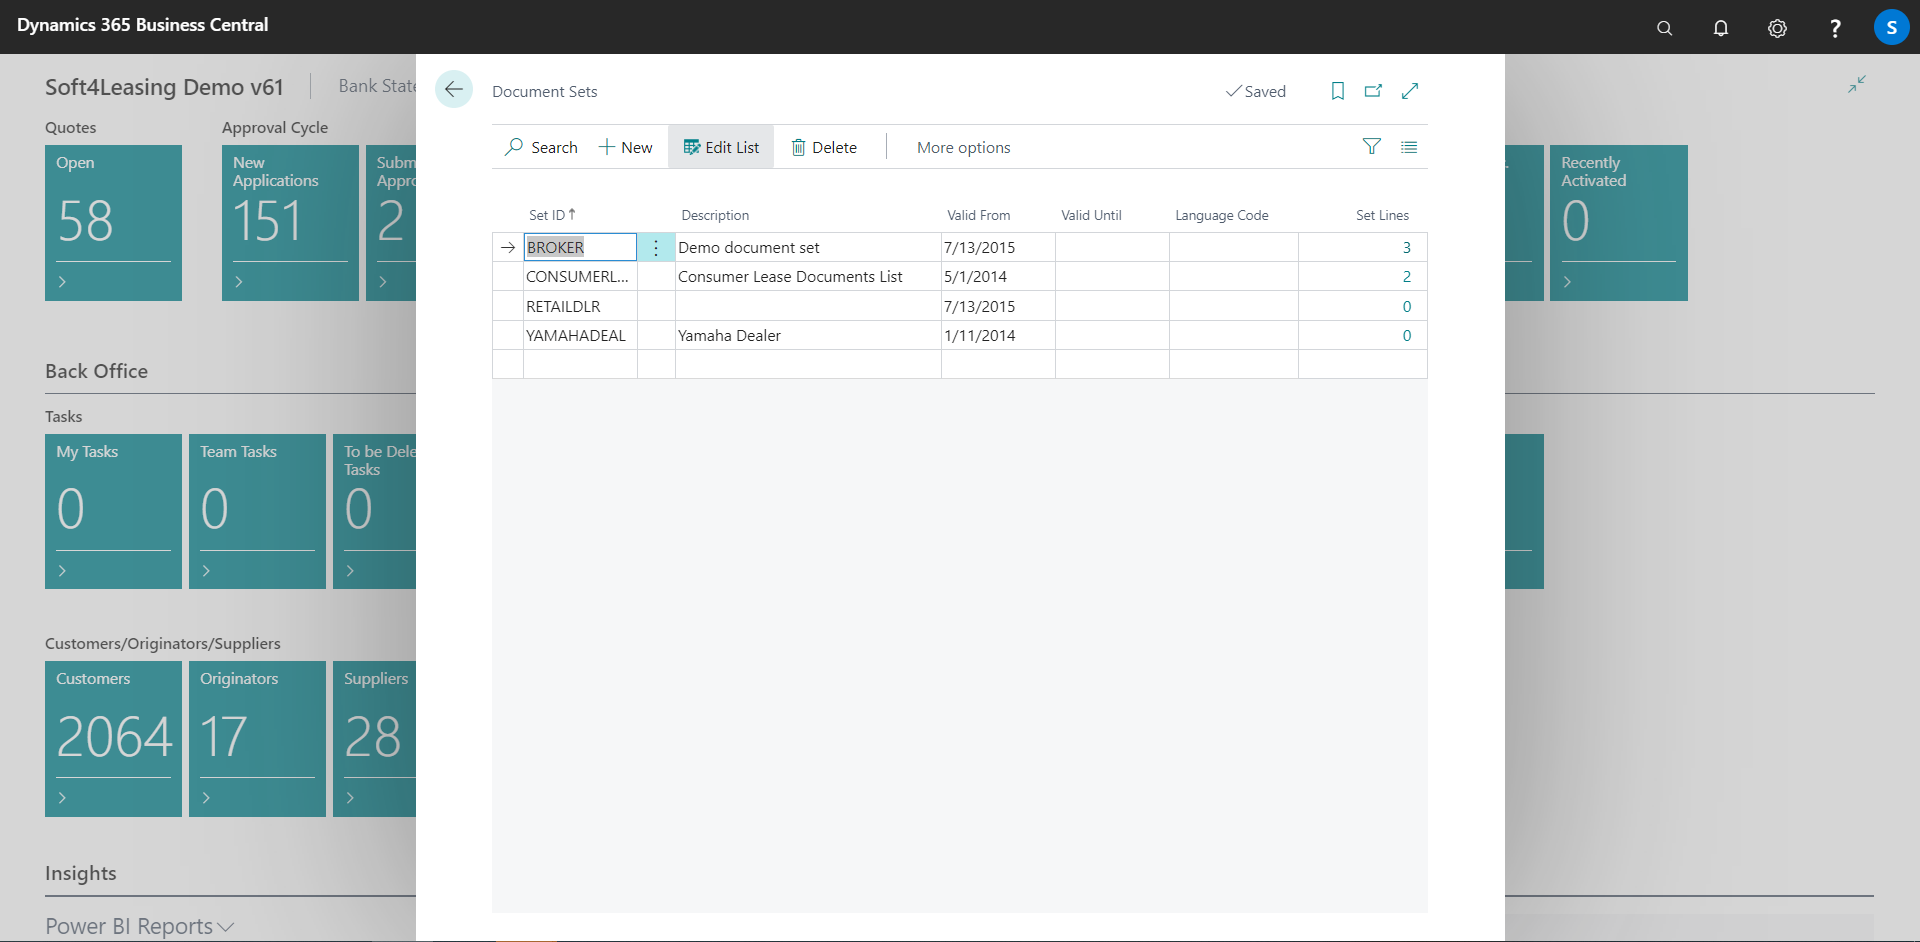
Task: Open the row options ellipsis for BROKER
Action: tap(655, 247)
